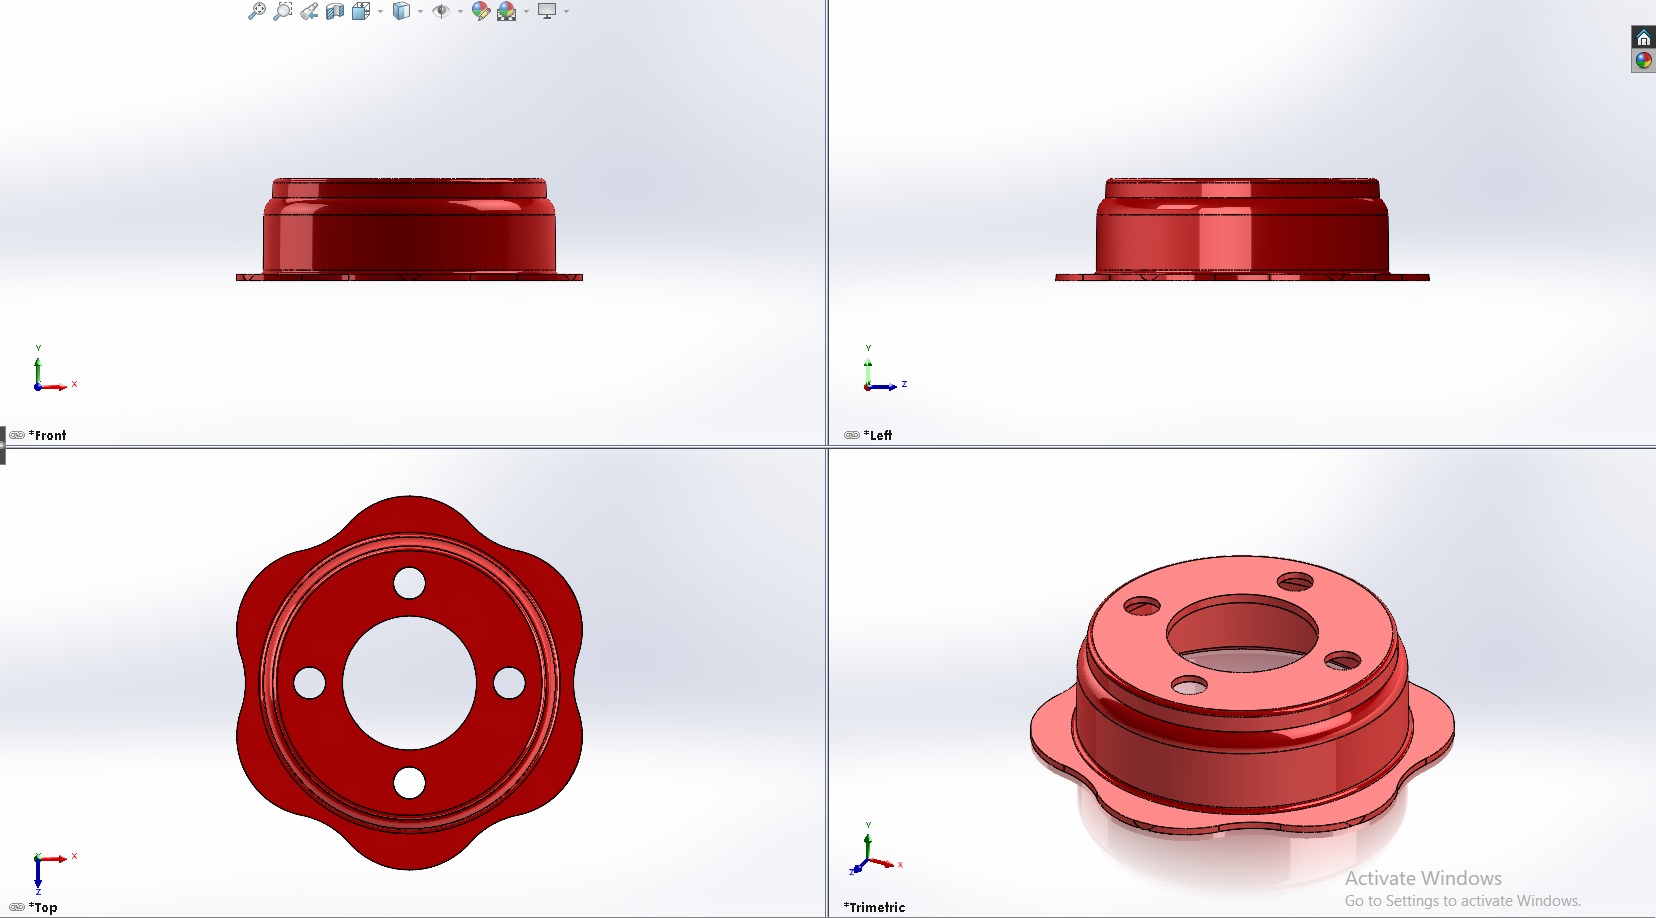
Task: Click the Front view coordinate triad
Action: pyautogui.click(x=54, y=369)
